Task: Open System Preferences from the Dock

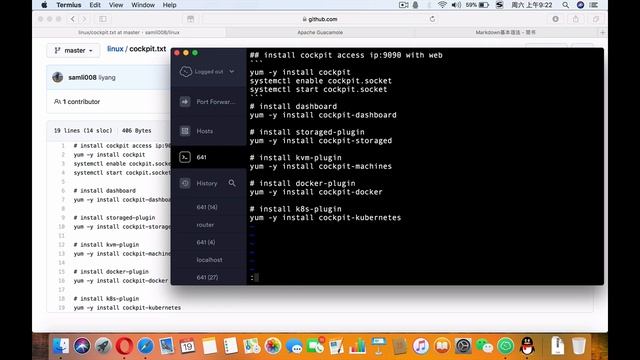Action: click(463, 346)
